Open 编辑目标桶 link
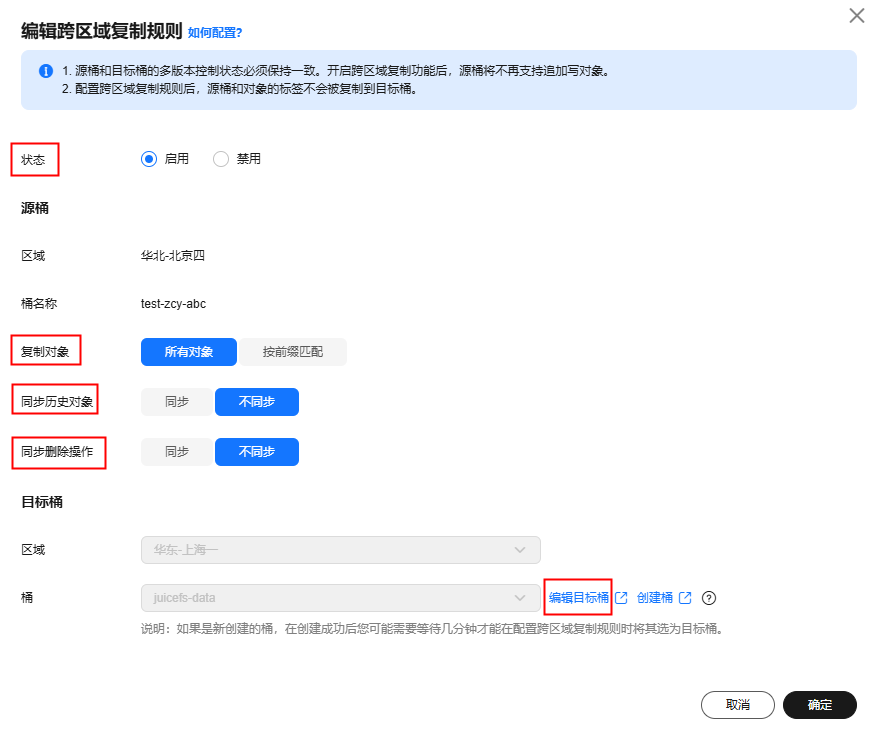The height and width of the screenshot is (729, 876). (x=578, y=598)
